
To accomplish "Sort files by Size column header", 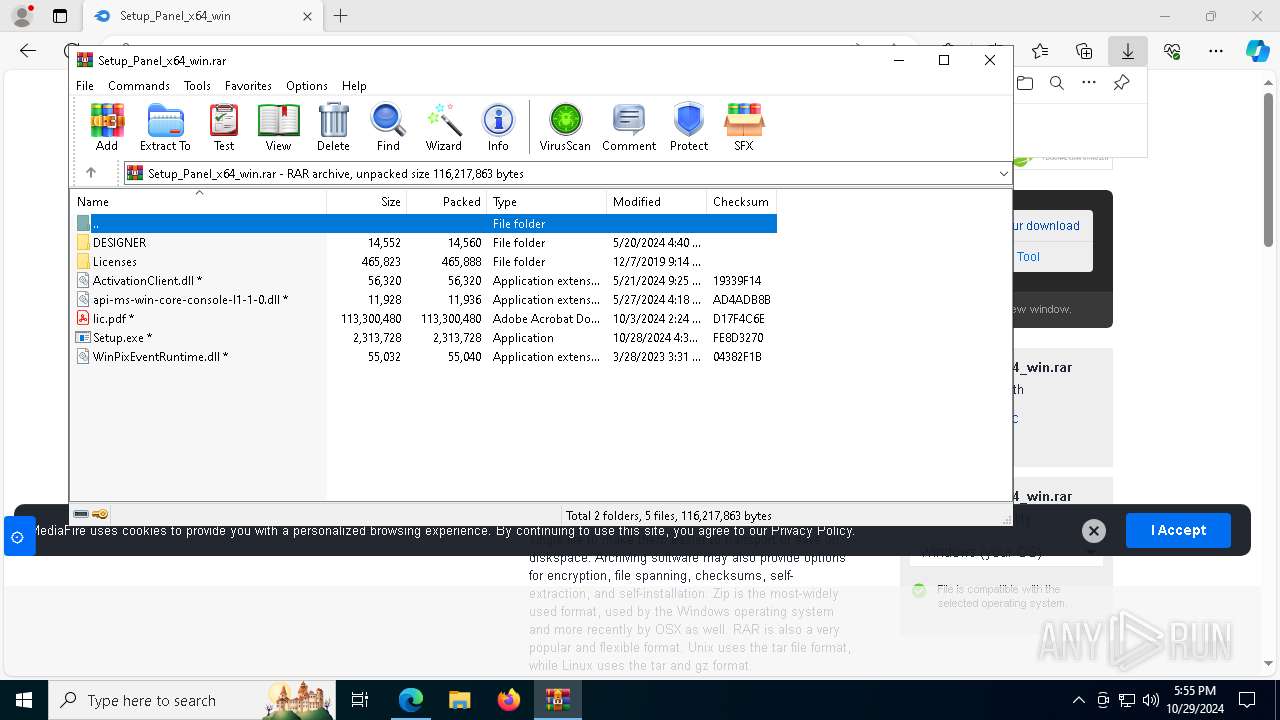I will [367, 201].
